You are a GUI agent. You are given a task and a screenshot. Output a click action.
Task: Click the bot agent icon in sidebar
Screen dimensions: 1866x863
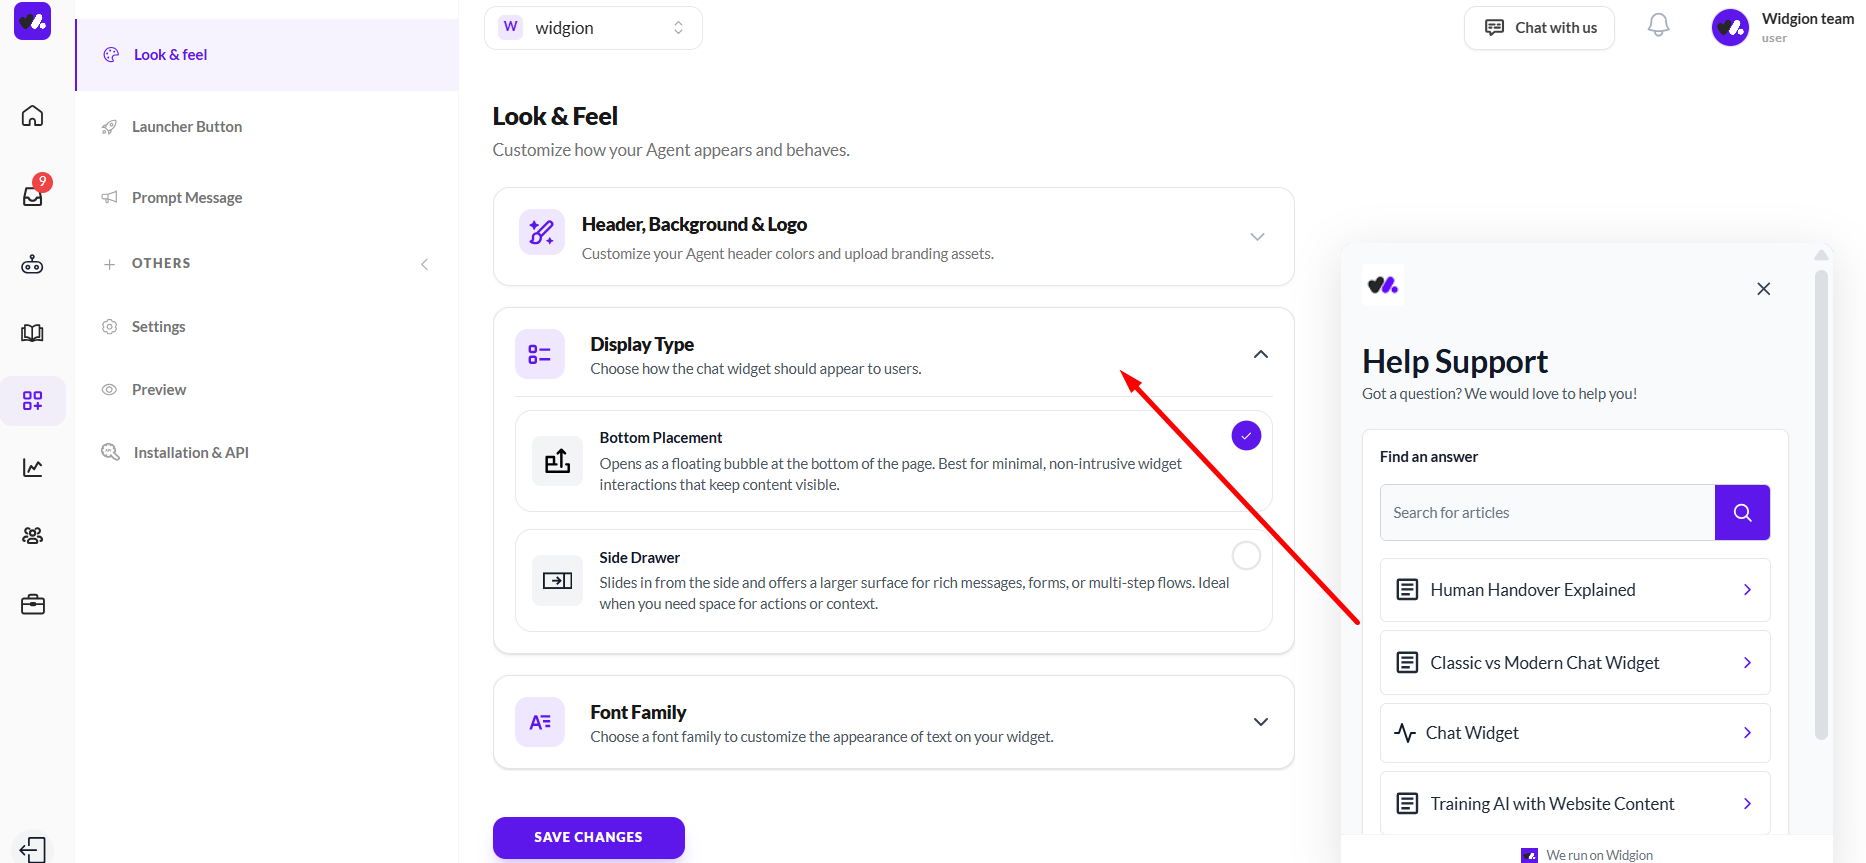(33, 265)
